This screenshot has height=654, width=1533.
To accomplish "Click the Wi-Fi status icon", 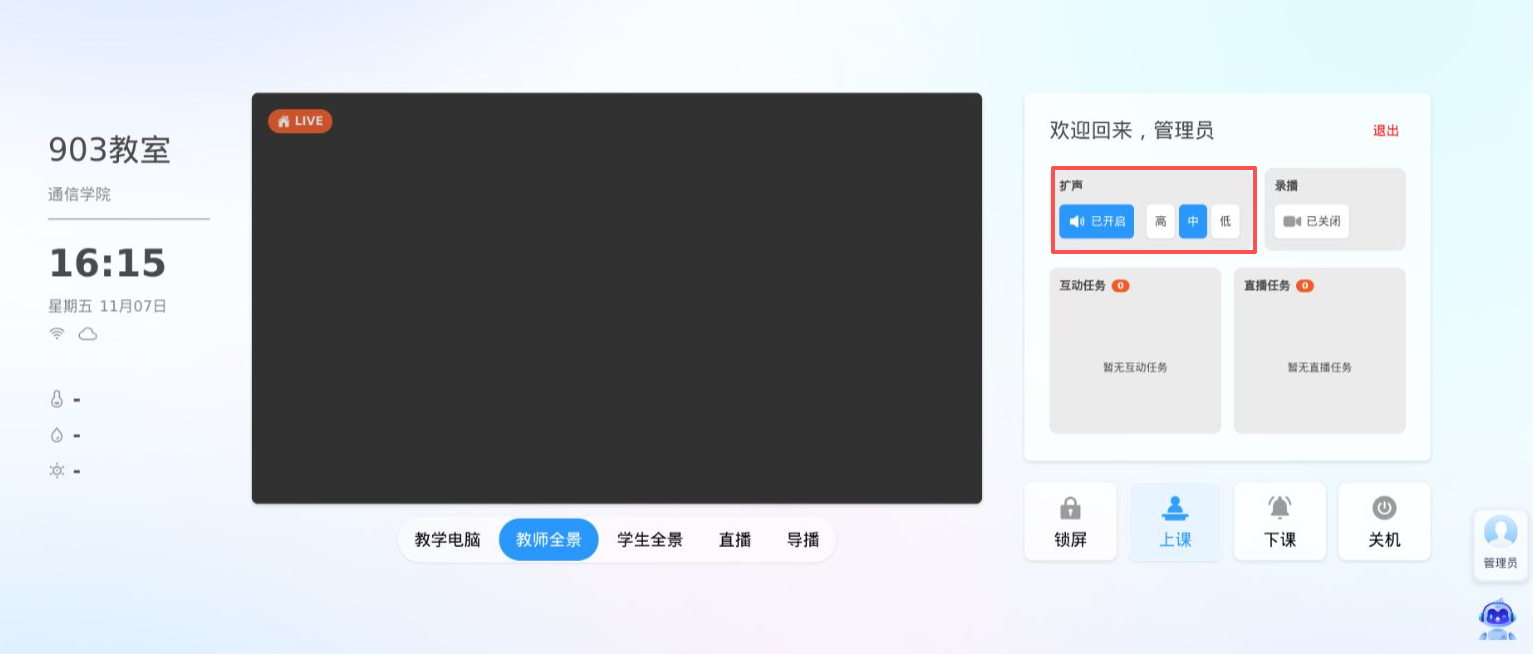I will pos(58,334).
